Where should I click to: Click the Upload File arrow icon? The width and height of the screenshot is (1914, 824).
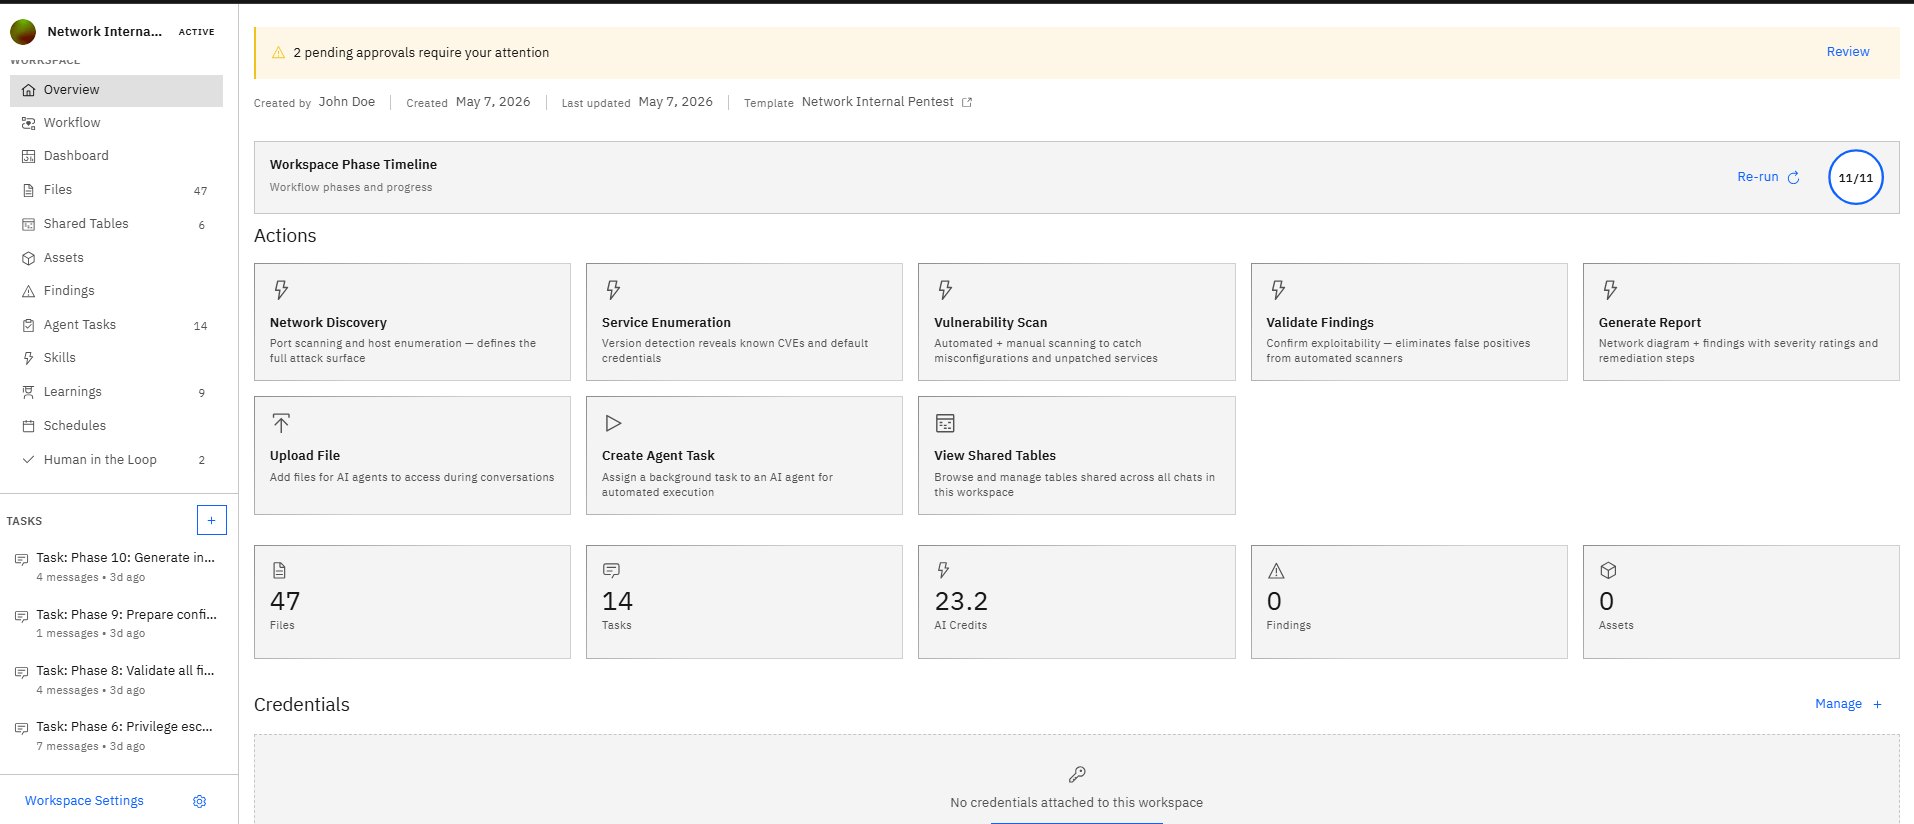pyautogui.click(x=281, y=423)
